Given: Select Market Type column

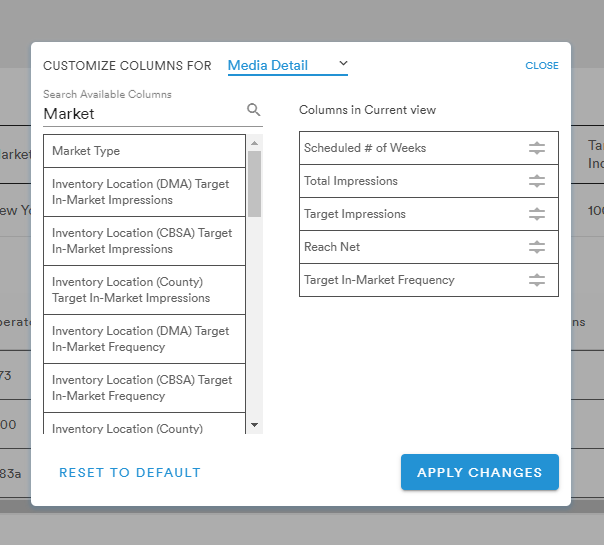Looking at the screenshot, I should pos(144,151).
